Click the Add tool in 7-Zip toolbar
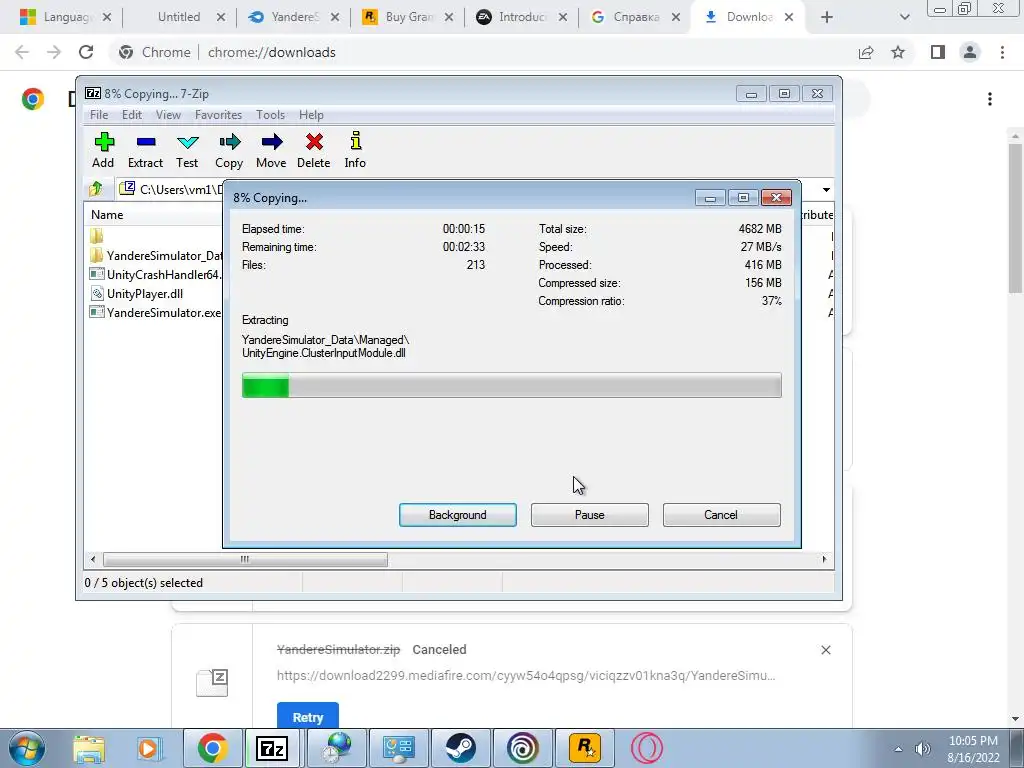The image size is (1024, 768). click(x=103, y=150)
